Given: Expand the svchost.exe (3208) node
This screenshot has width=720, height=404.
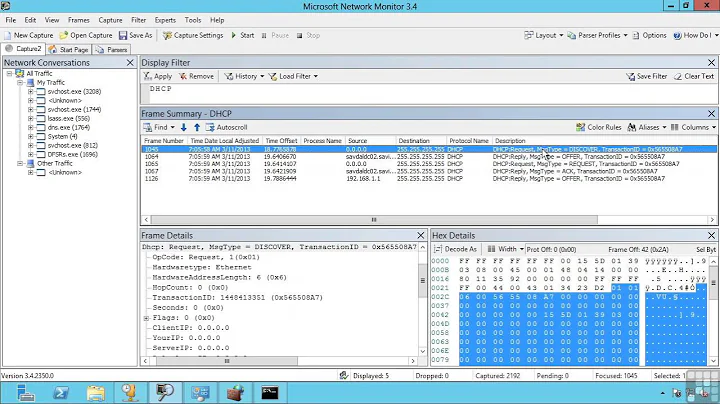Looking at the screenshot, I should click(x=31, y=91).
